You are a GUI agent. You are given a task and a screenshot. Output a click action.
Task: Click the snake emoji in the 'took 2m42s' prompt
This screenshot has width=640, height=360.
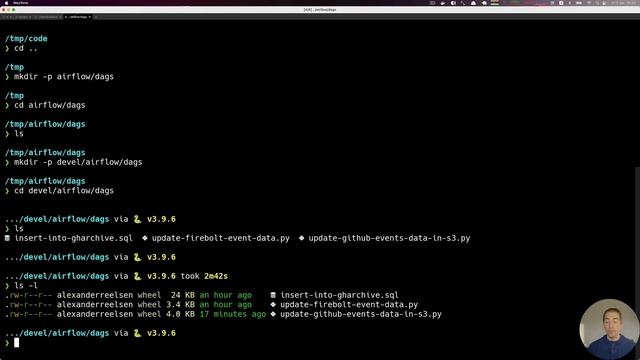coord(138,276)
